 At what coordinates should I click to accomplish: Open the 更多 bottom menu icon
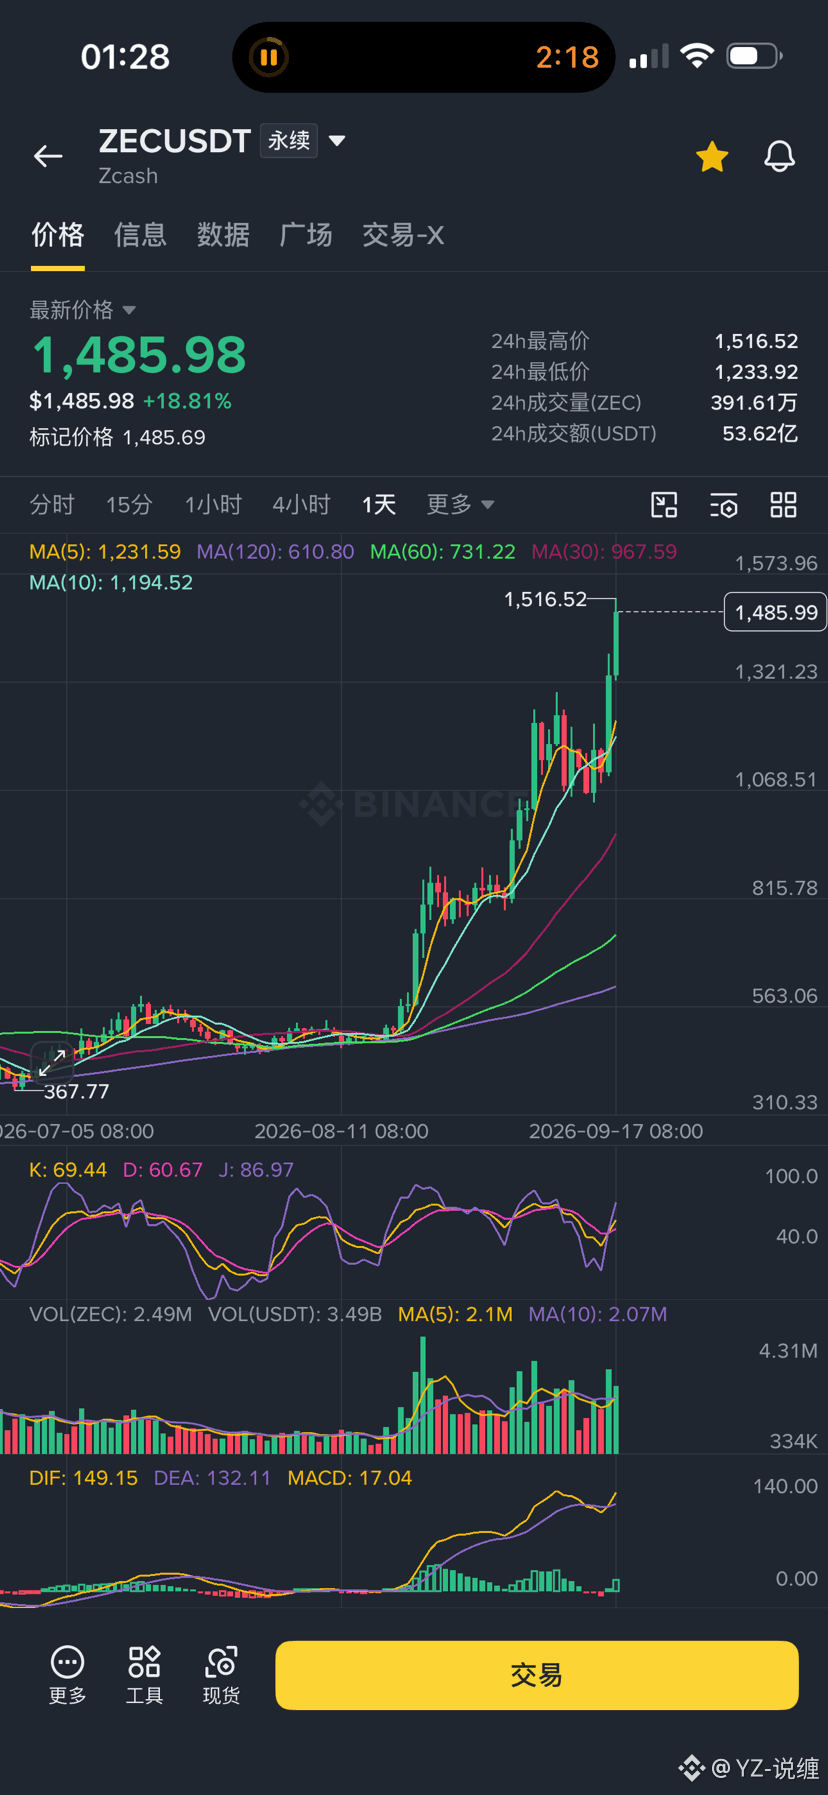point(68,1675)
